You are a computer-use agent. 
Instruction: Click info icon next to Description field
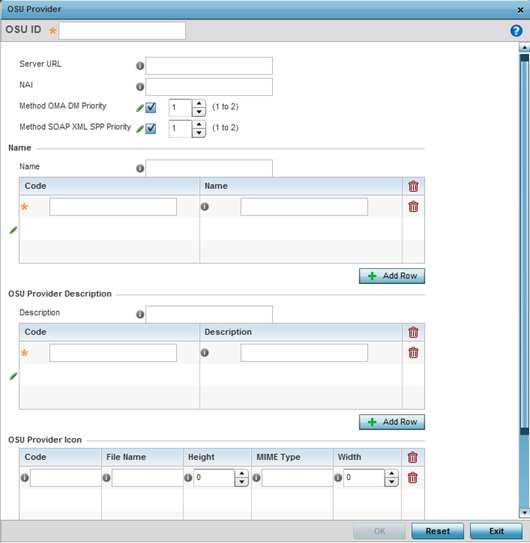pyautogui.click(x=140, y=314)
